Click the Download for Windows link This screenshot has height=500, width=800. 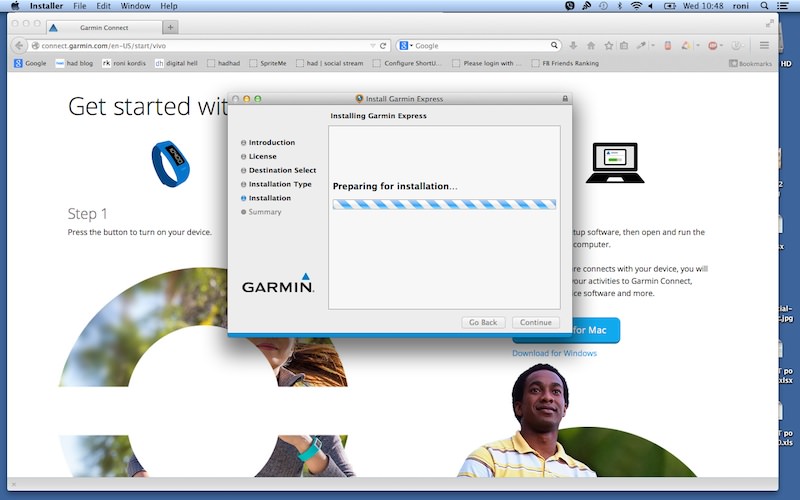coord(554,353)
